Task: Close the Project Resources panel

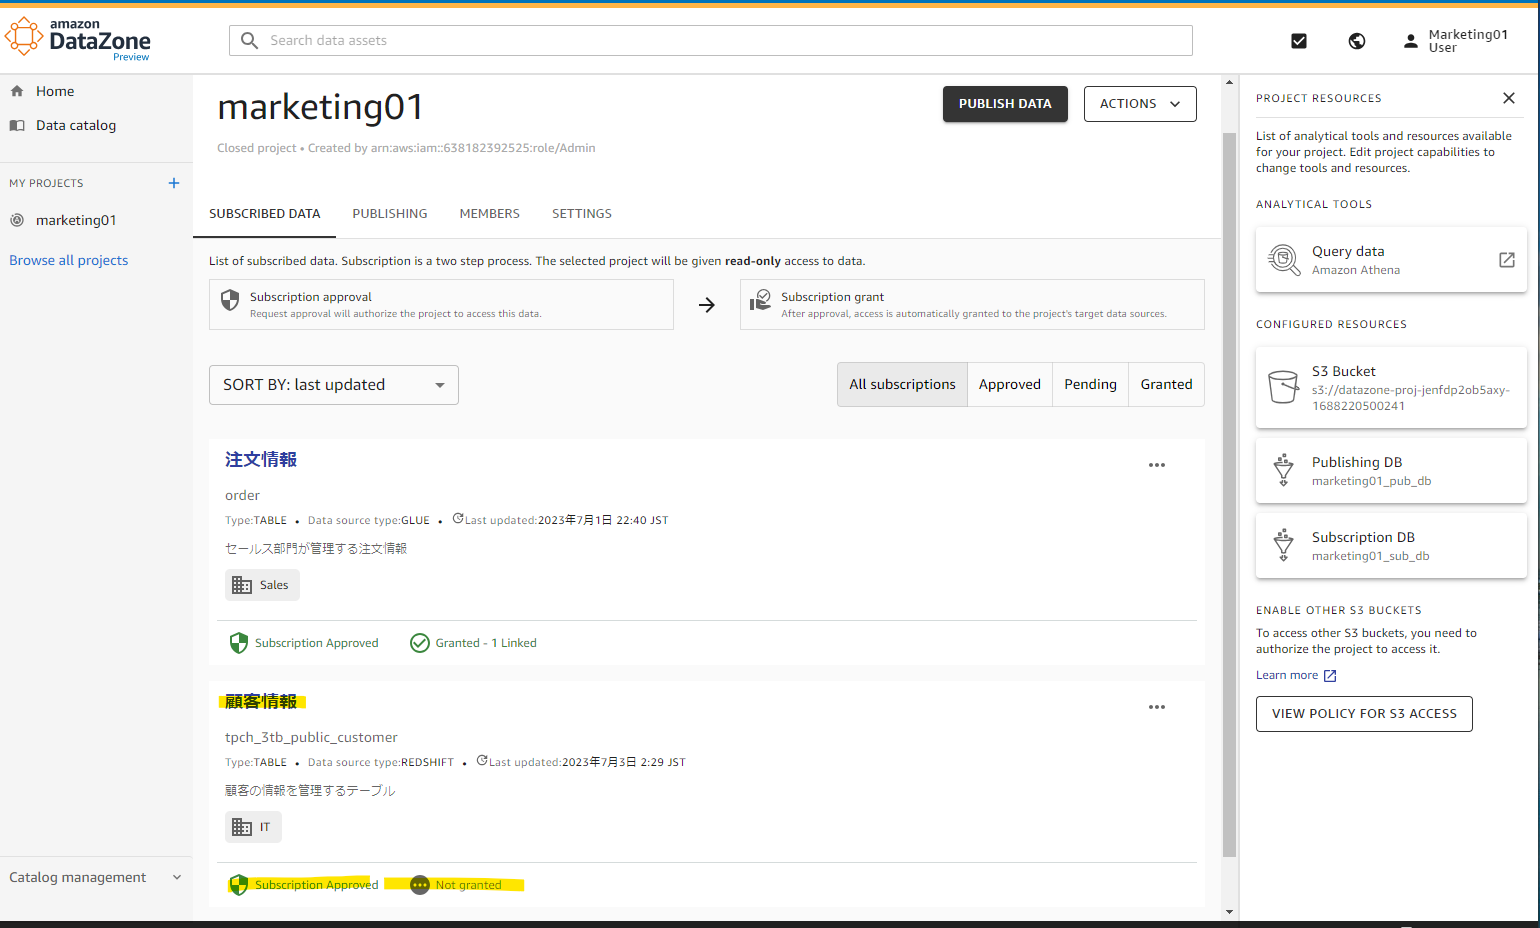Action: tap(1509, 98)
